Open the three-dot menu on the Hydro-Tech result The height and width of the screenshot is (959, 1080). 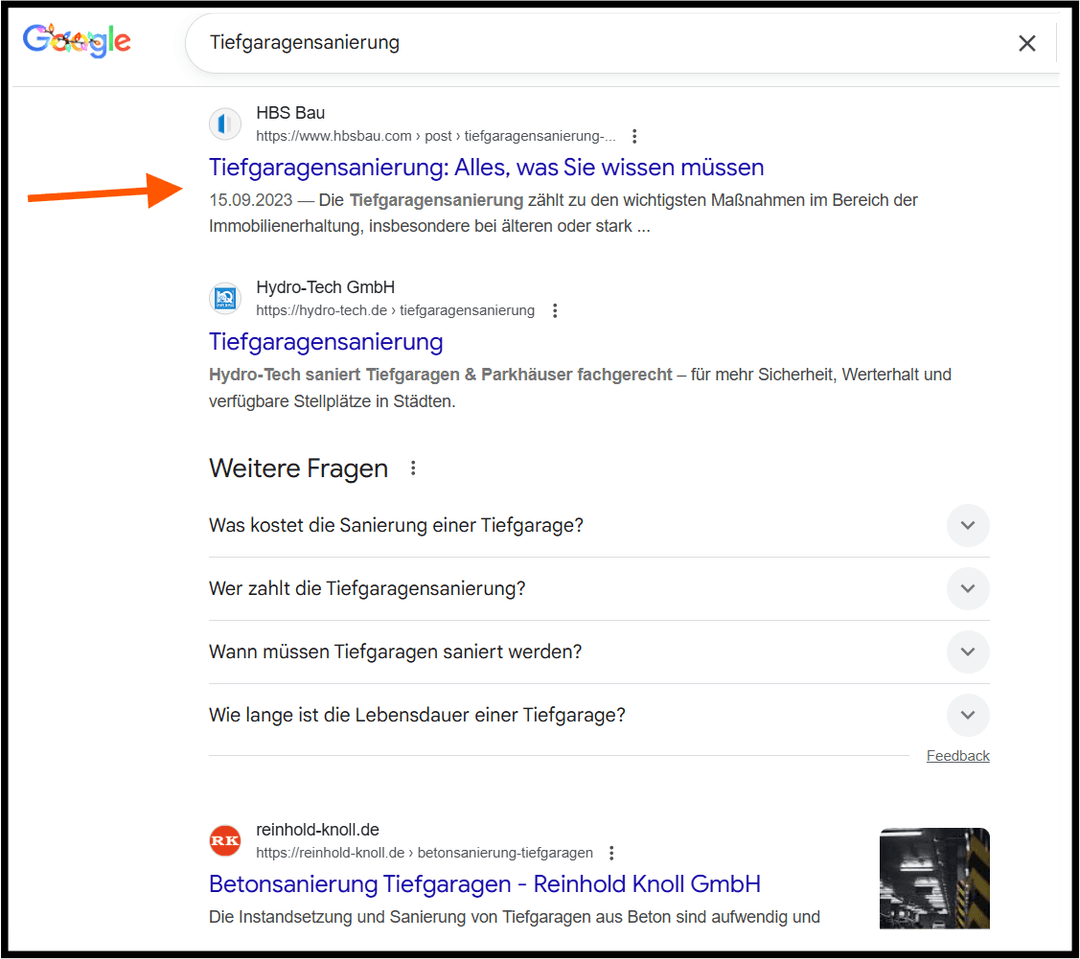[555, 310]
